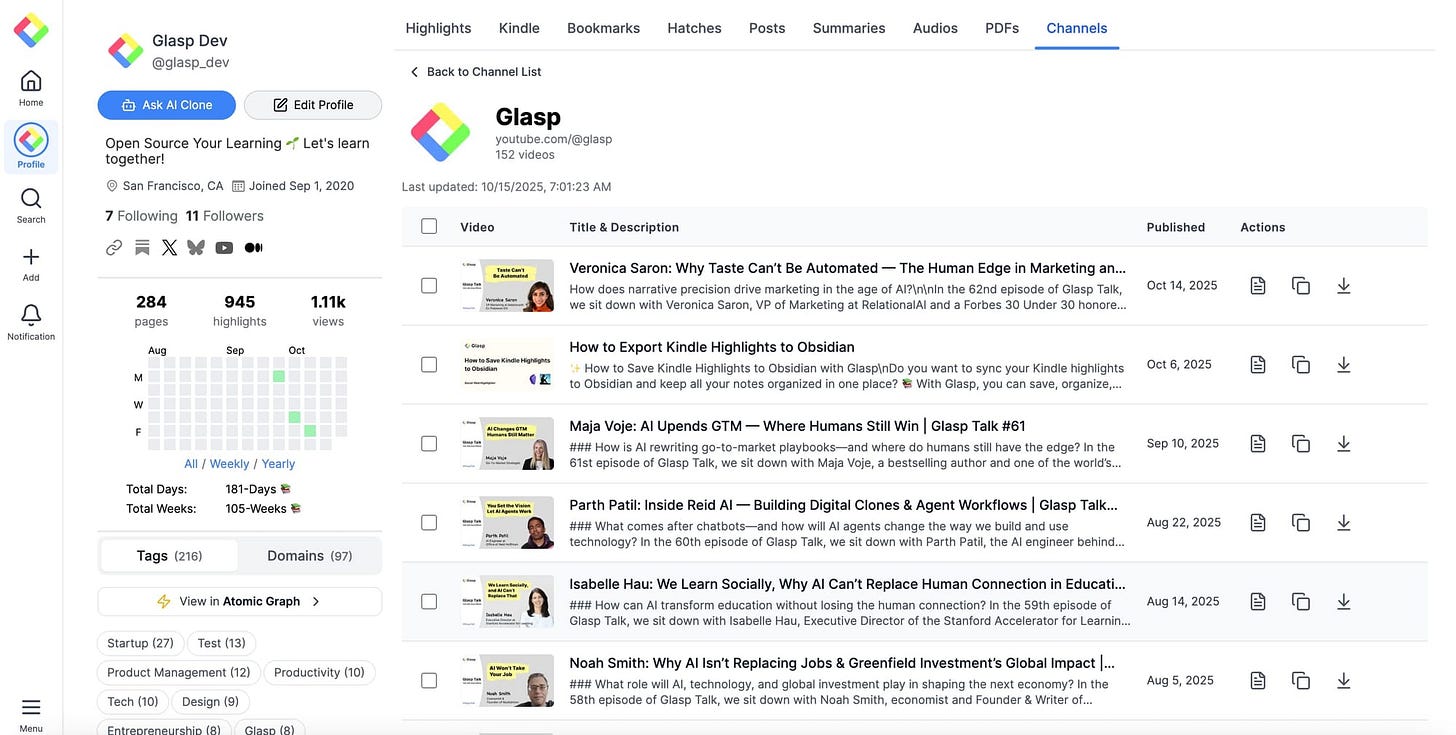Copy the Isabelle Hau video row
This screenshot has height=735, width=1456.
(x=1301, y=601)
